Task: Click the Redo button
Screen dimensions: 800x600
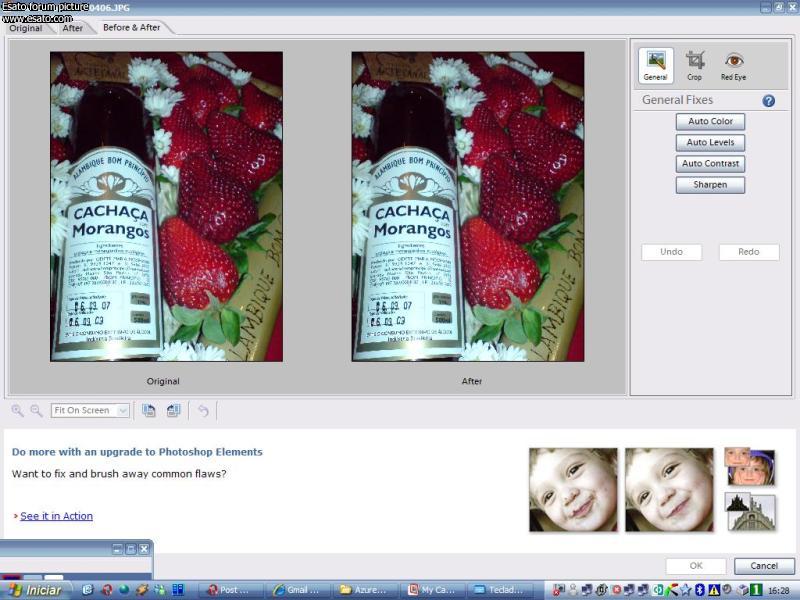Action: tap(749, 252)
